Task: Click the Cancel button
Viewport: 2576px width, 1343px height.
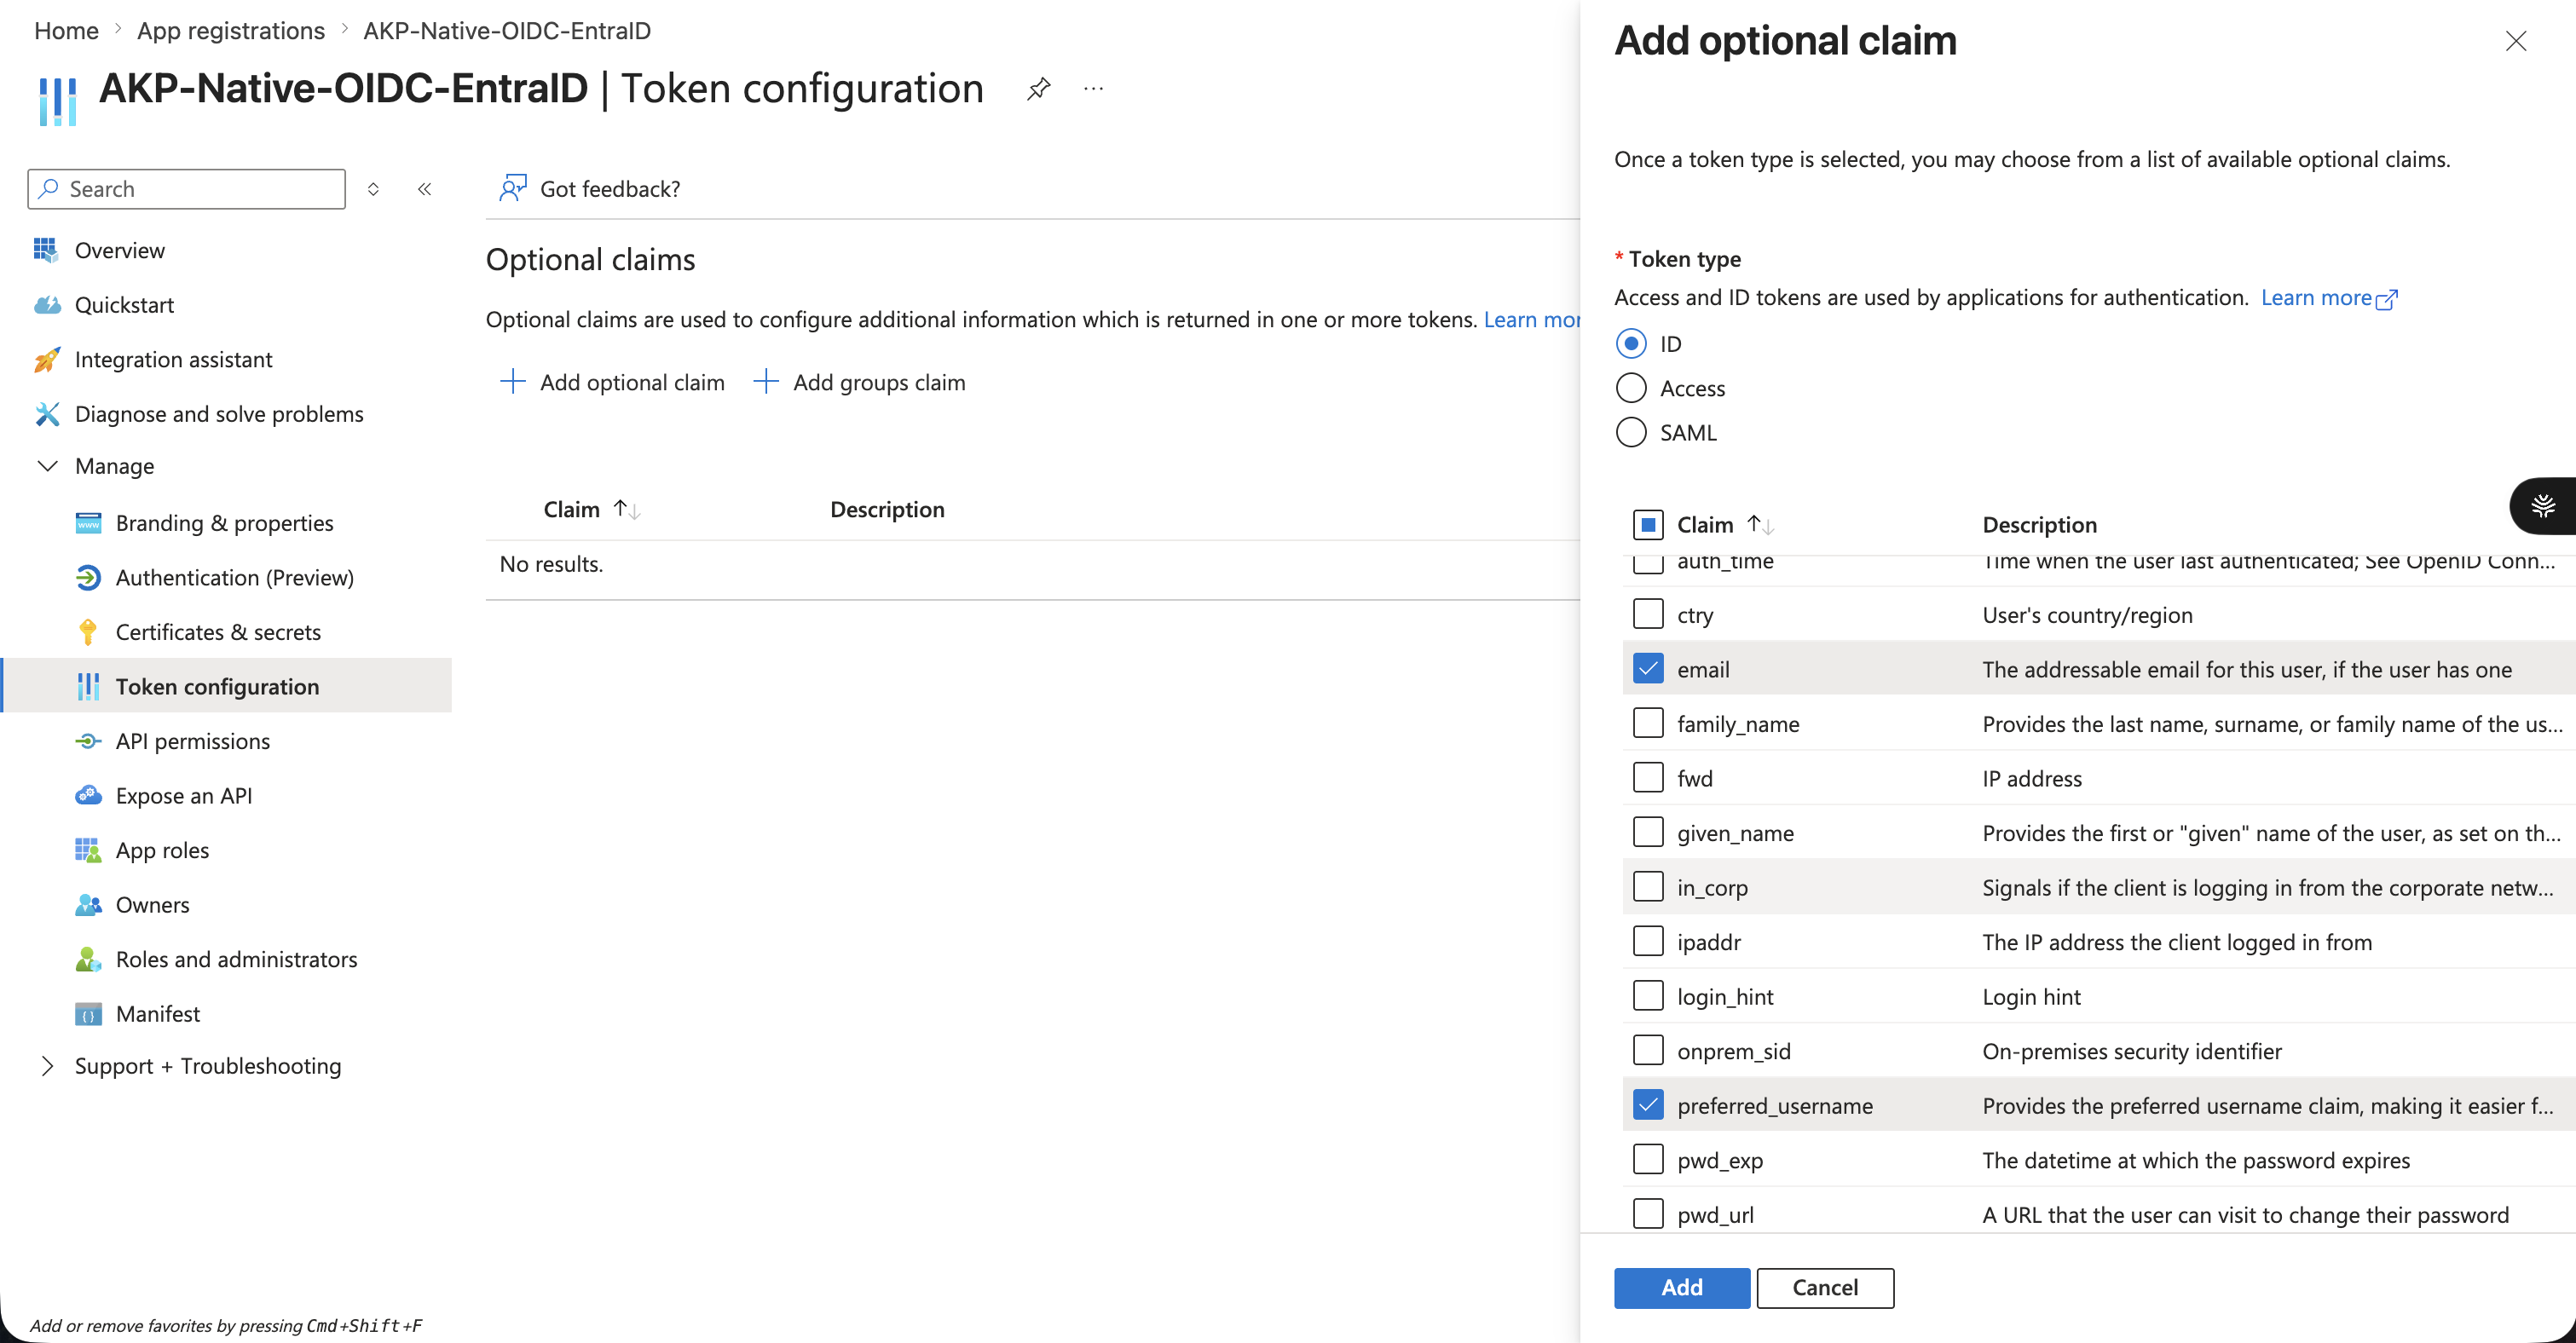Action: [x=1825, y=1287]
